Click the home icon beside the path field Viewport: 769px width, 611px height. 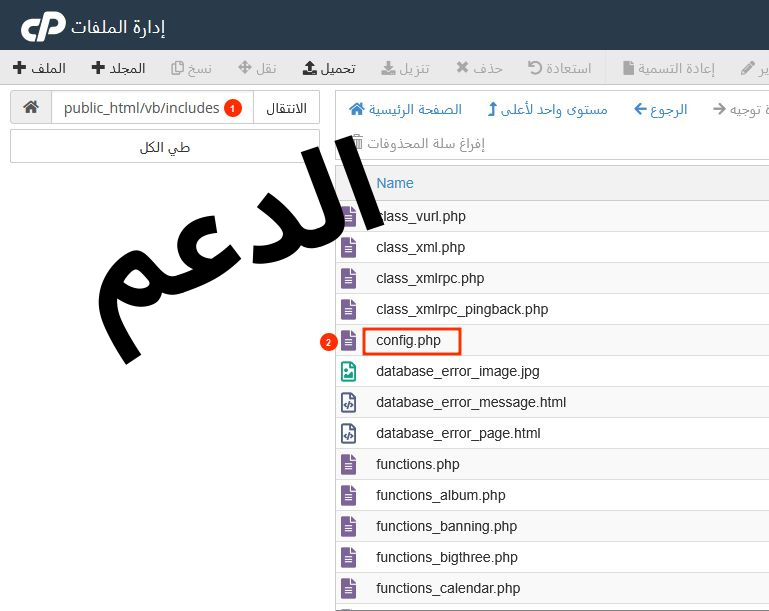(x=31, y=108)
